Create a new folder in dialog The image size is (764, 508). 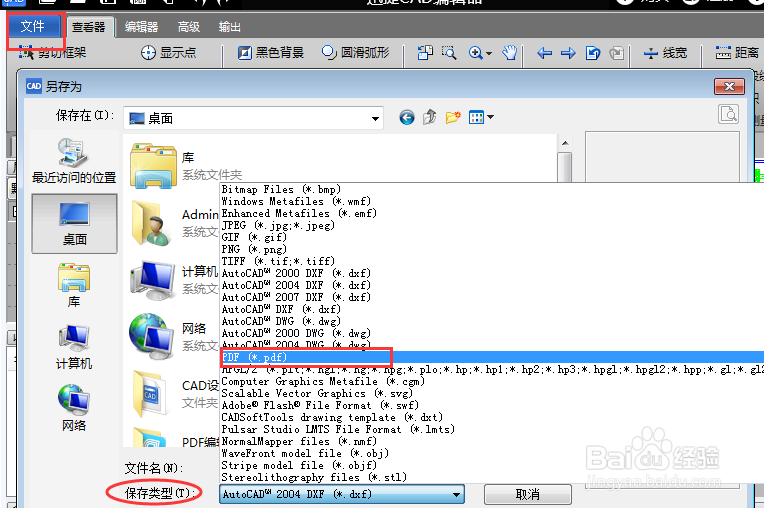tap(453, 117)
